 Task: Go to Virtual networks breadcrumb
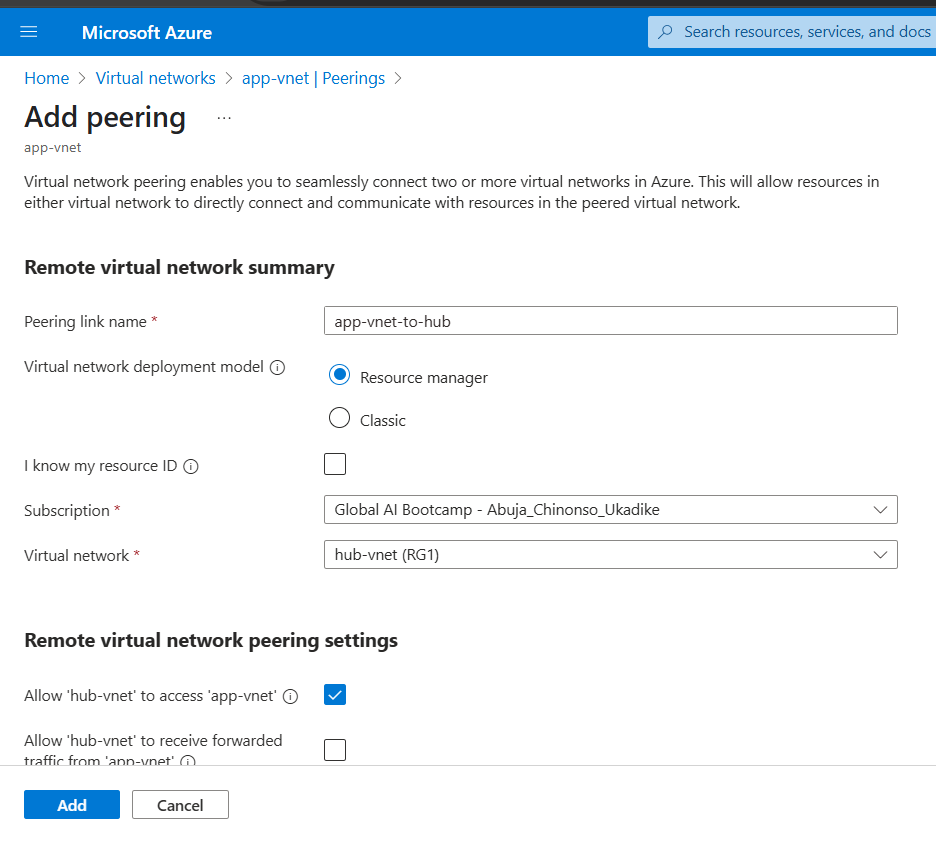click(156, 78)
